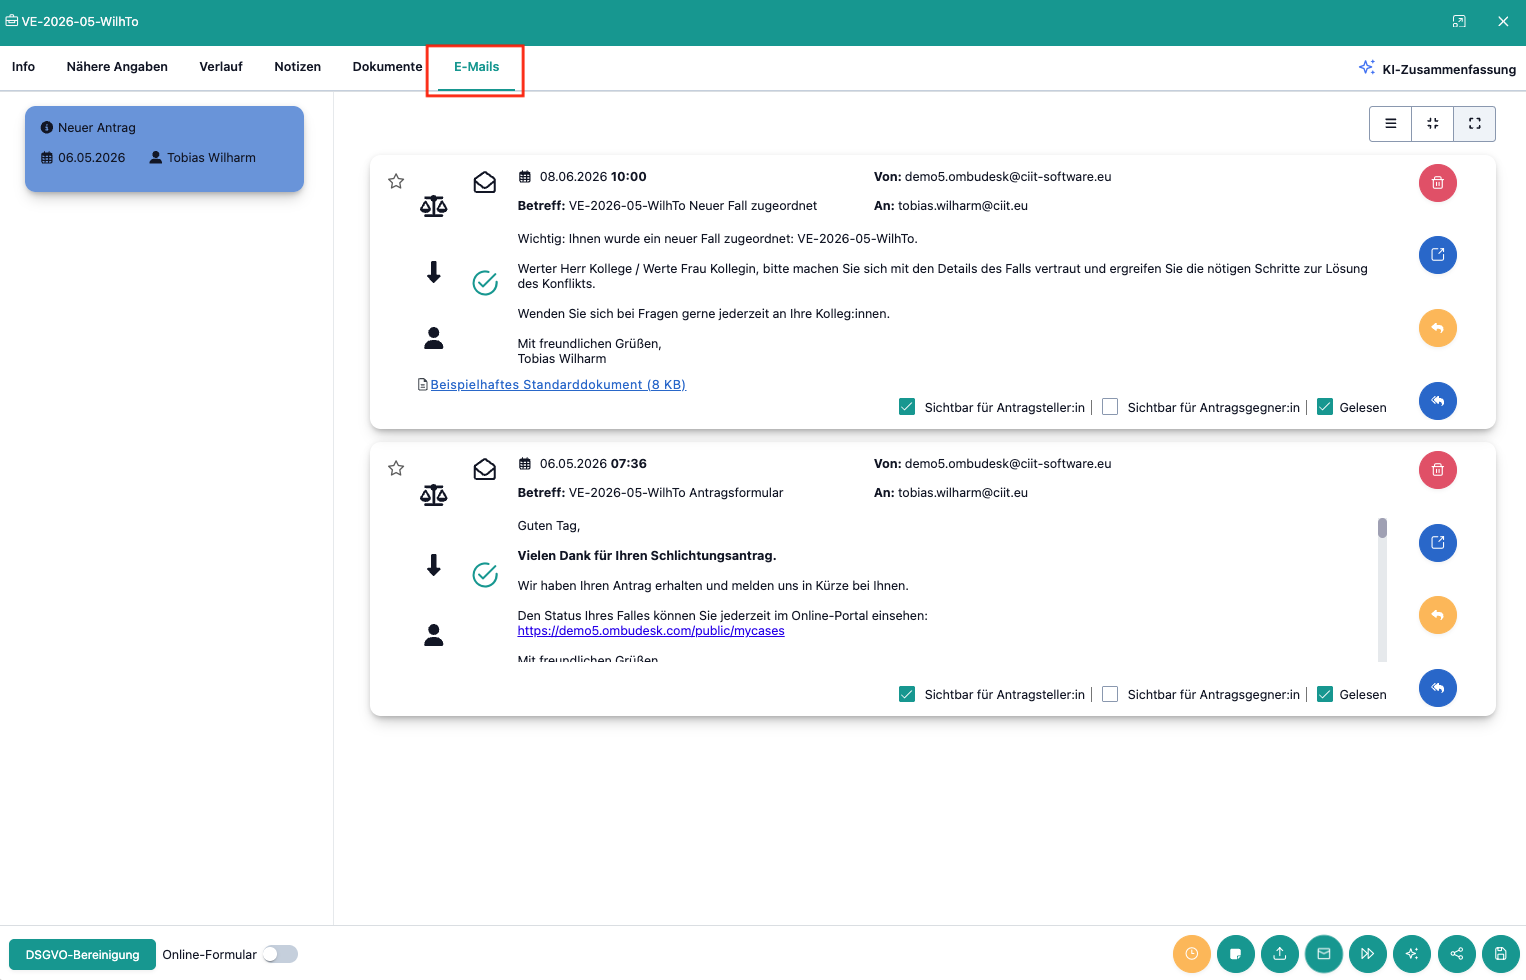Screen dimensions: 1526x980
Task: Click the DSGVO-Bereinigung button
Action: [82, 954]
